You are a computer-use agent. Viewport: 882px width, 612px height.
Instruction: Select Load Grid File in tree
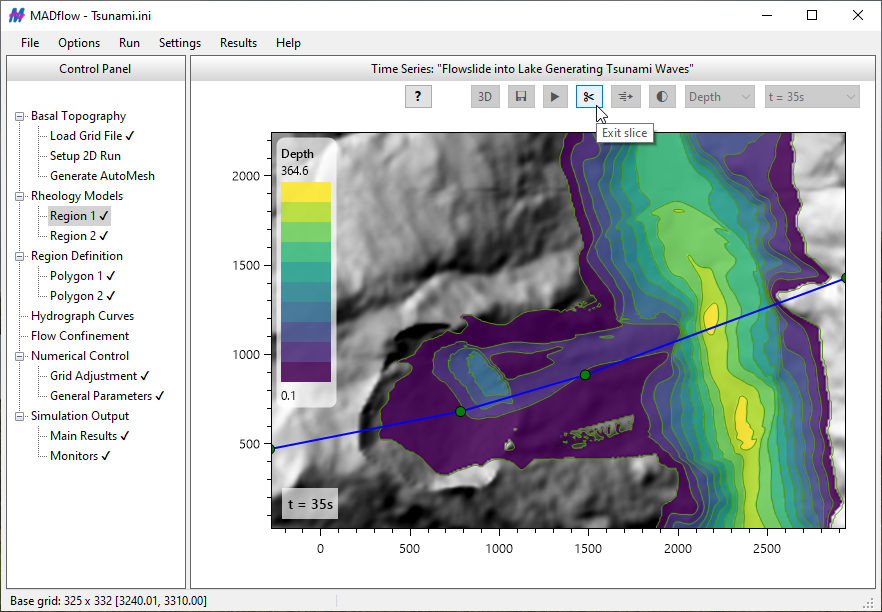click(86, 136)
